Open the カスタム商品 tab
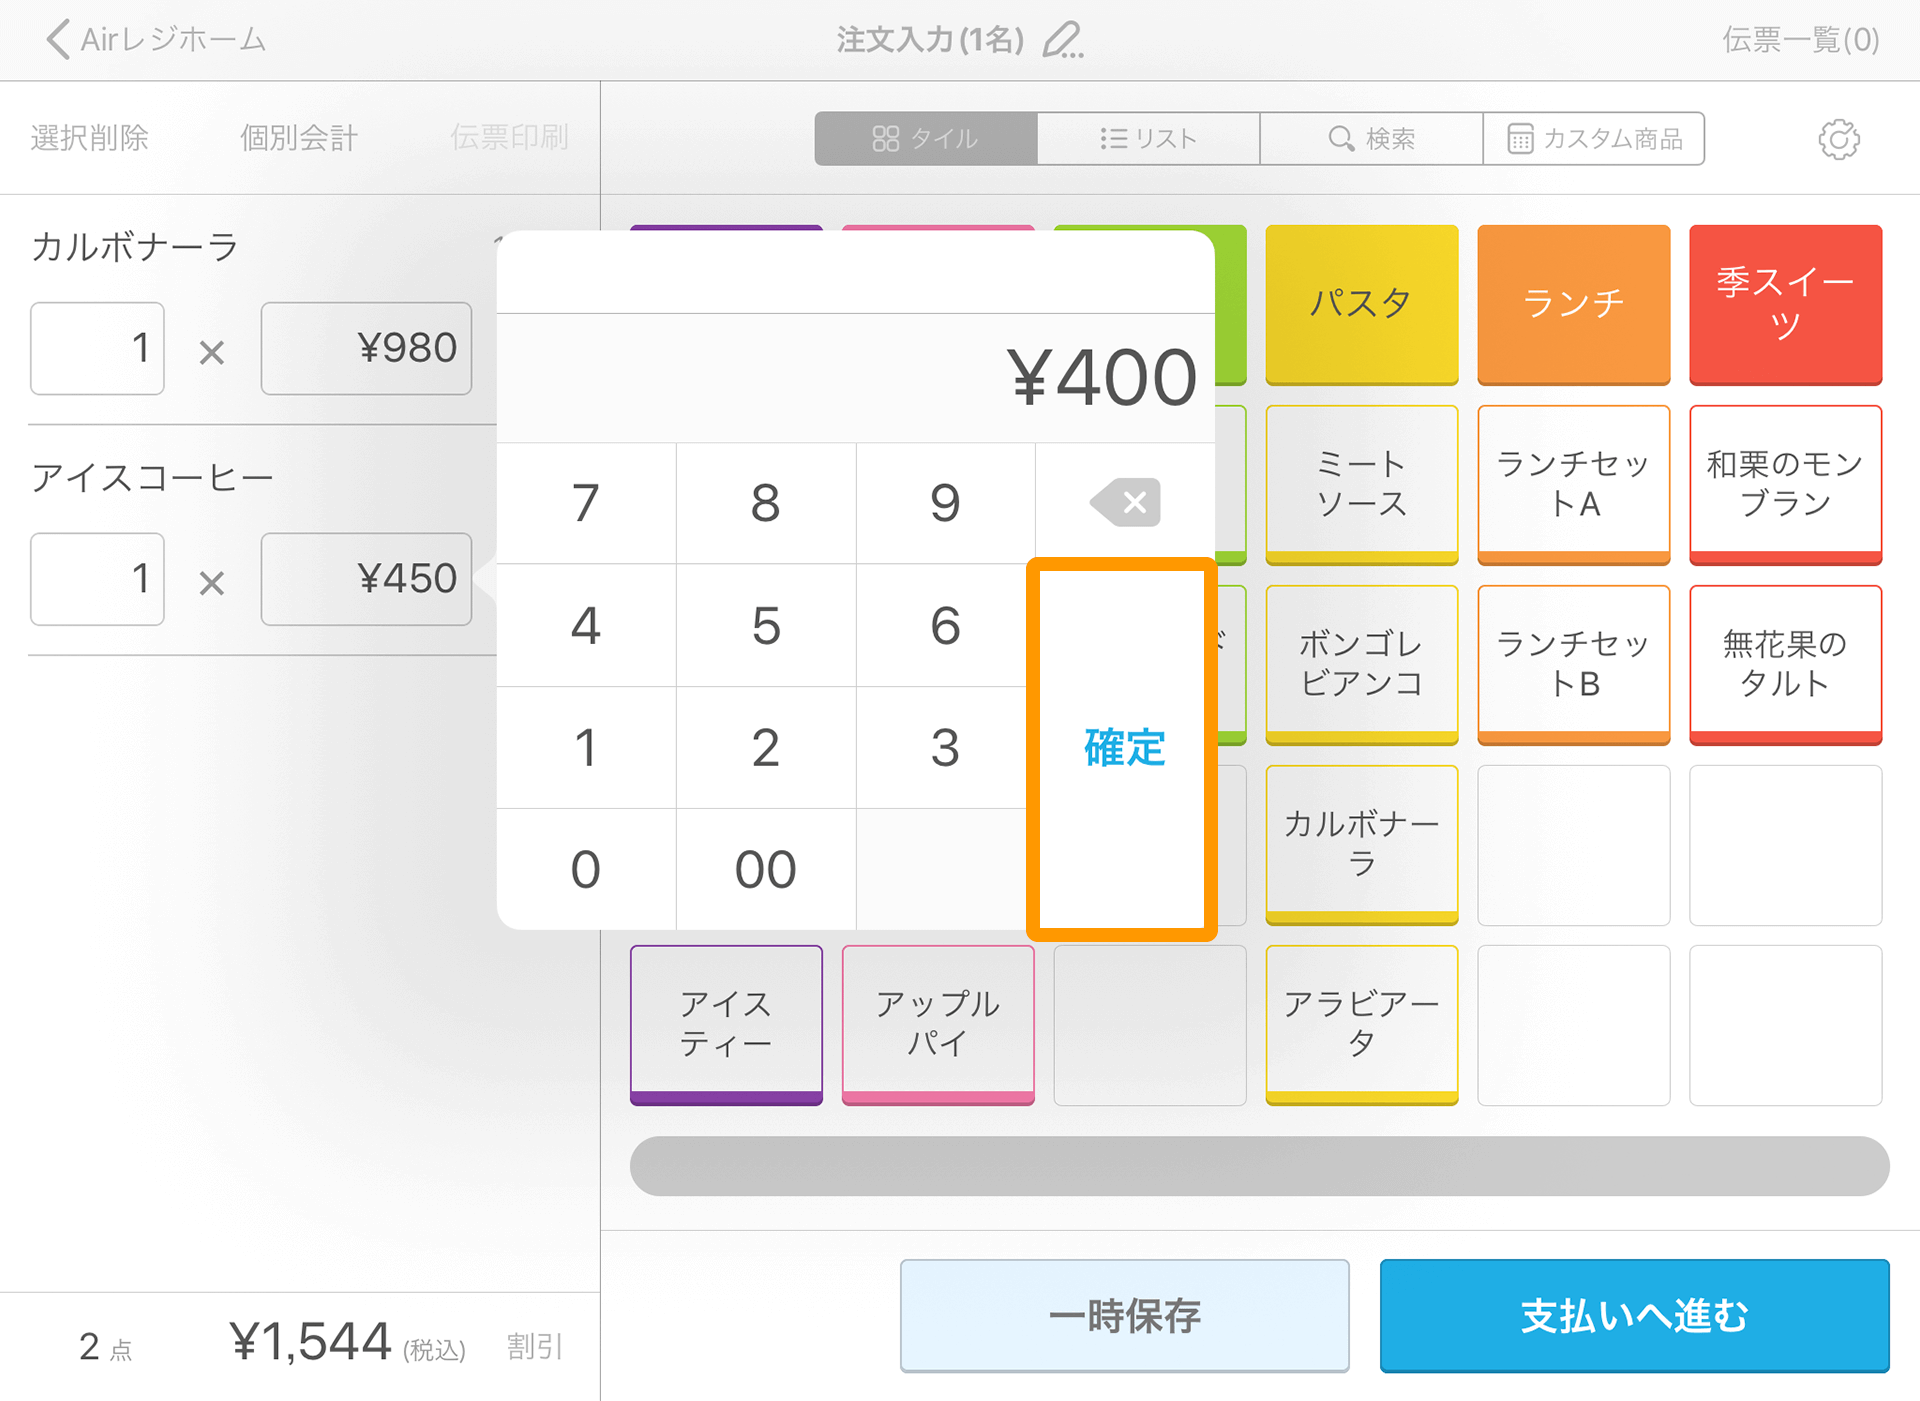Screen dimensions: 1920x1401 point(1594,138)
